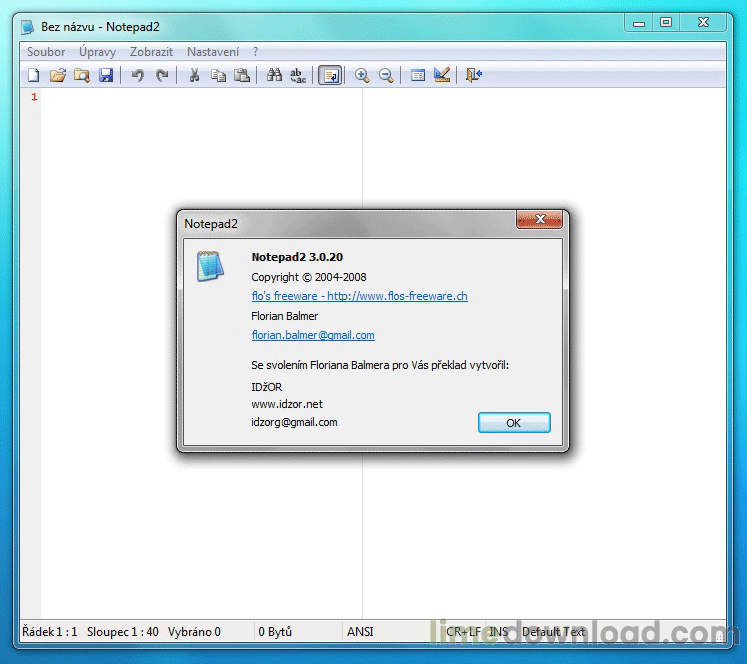Open the Soubor menu
The height and width of the screenshot is (664, 747).
pos(46,52)
